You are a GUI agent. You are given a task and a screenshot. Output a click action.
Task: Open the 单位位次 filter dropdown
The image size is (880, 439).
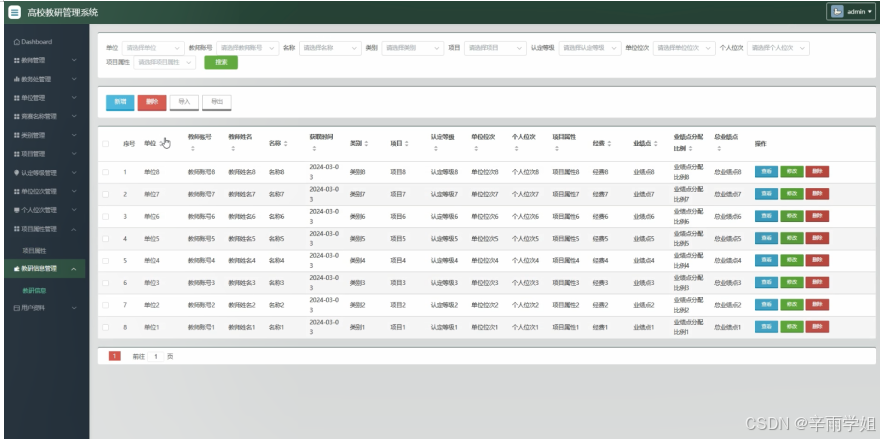click(684, 48)
